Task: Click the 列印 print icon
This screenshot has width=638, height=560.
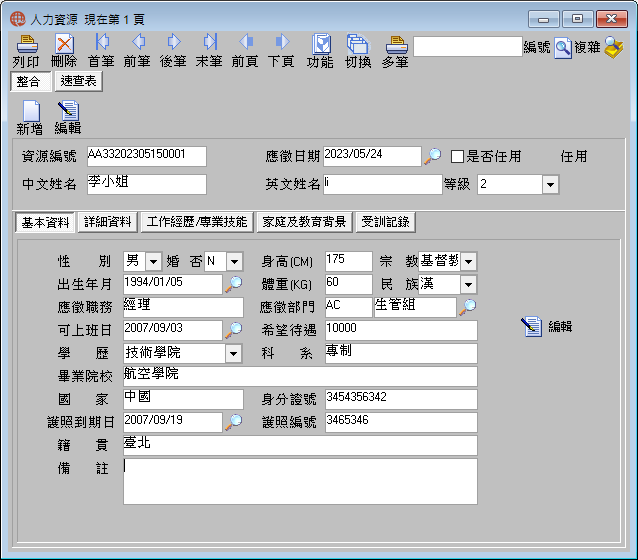Action: coord(27,44)
